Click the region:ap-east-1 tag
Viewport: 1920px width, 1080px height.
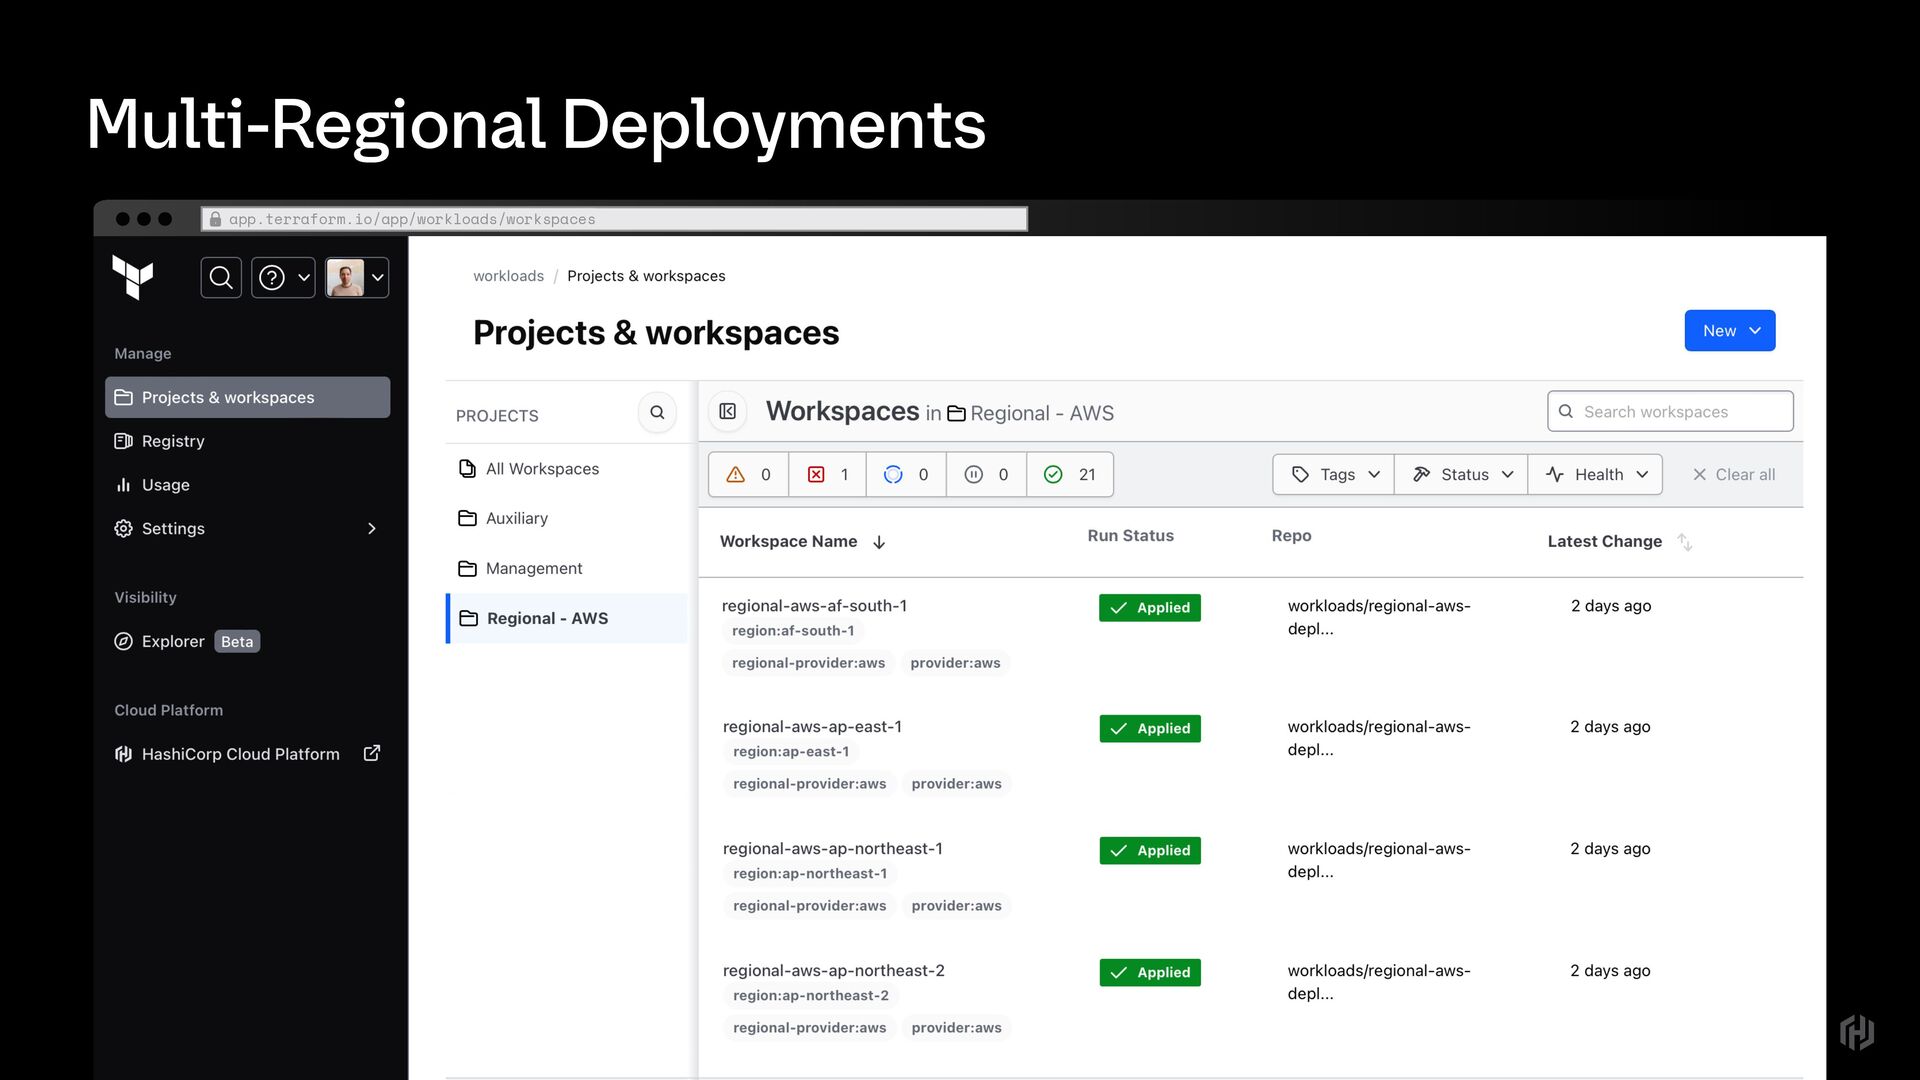791,752
